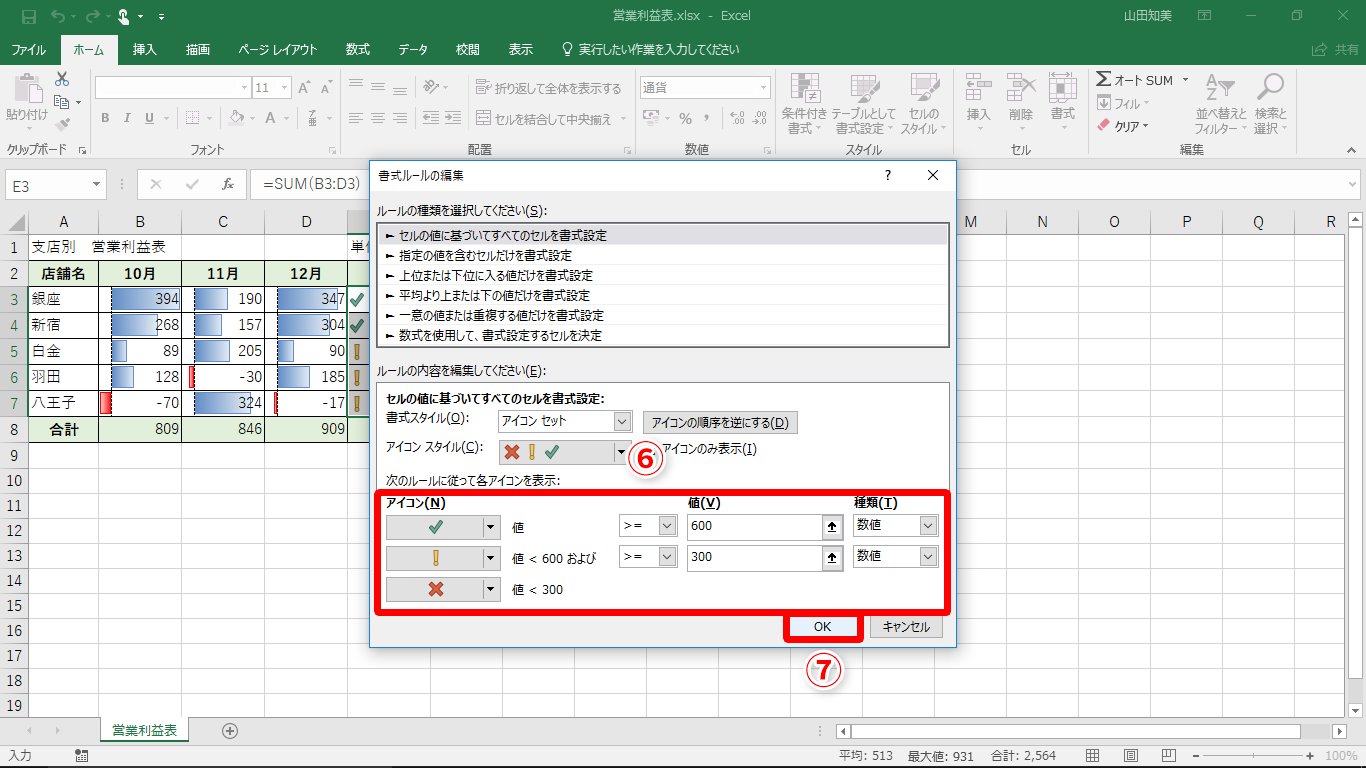Increase decimal places

point(738,119)
